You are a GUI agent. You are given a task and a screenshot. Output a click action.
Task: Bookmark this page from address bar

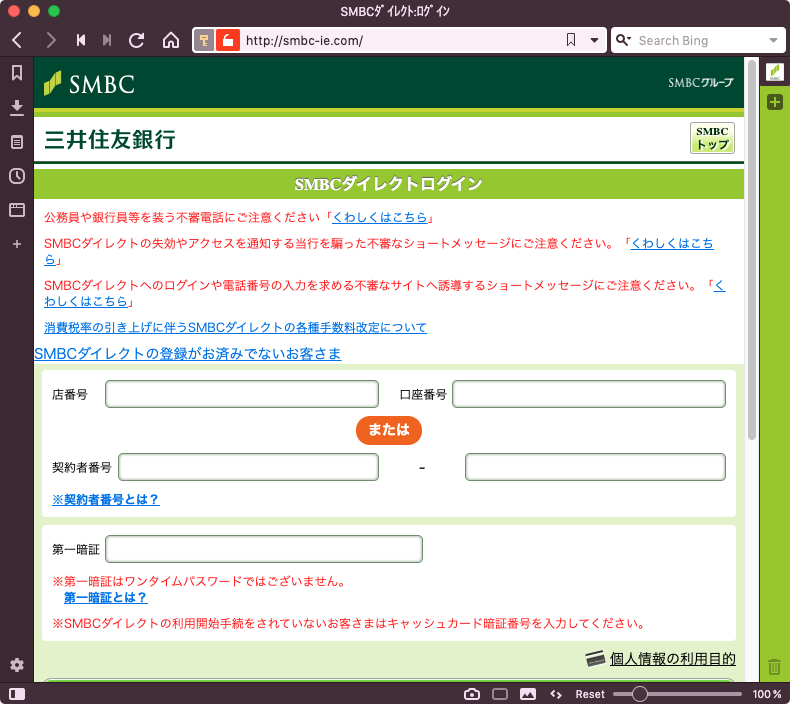[x=571, y=40]
